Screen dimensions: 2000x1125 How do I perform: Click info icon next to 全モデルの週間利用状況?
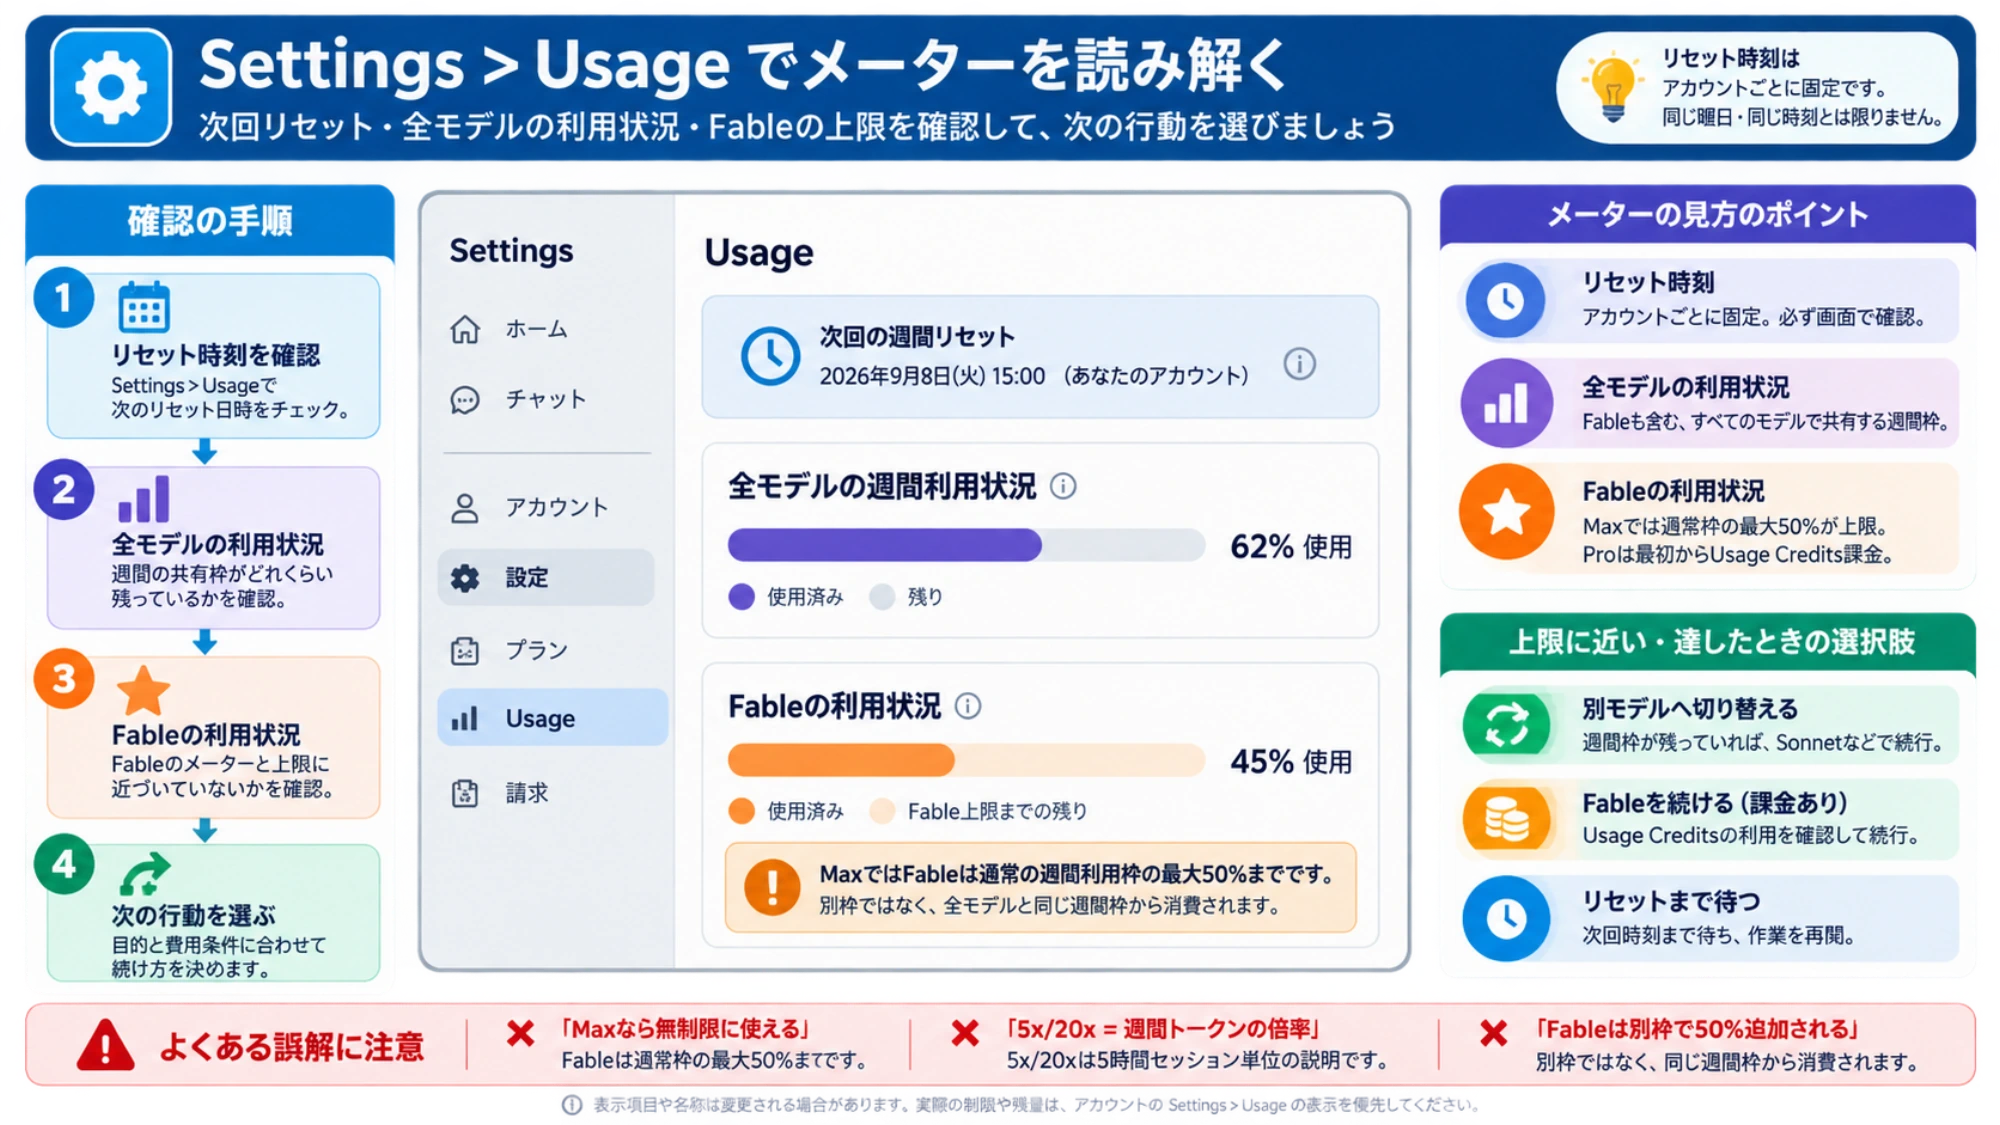(1063, 486)
